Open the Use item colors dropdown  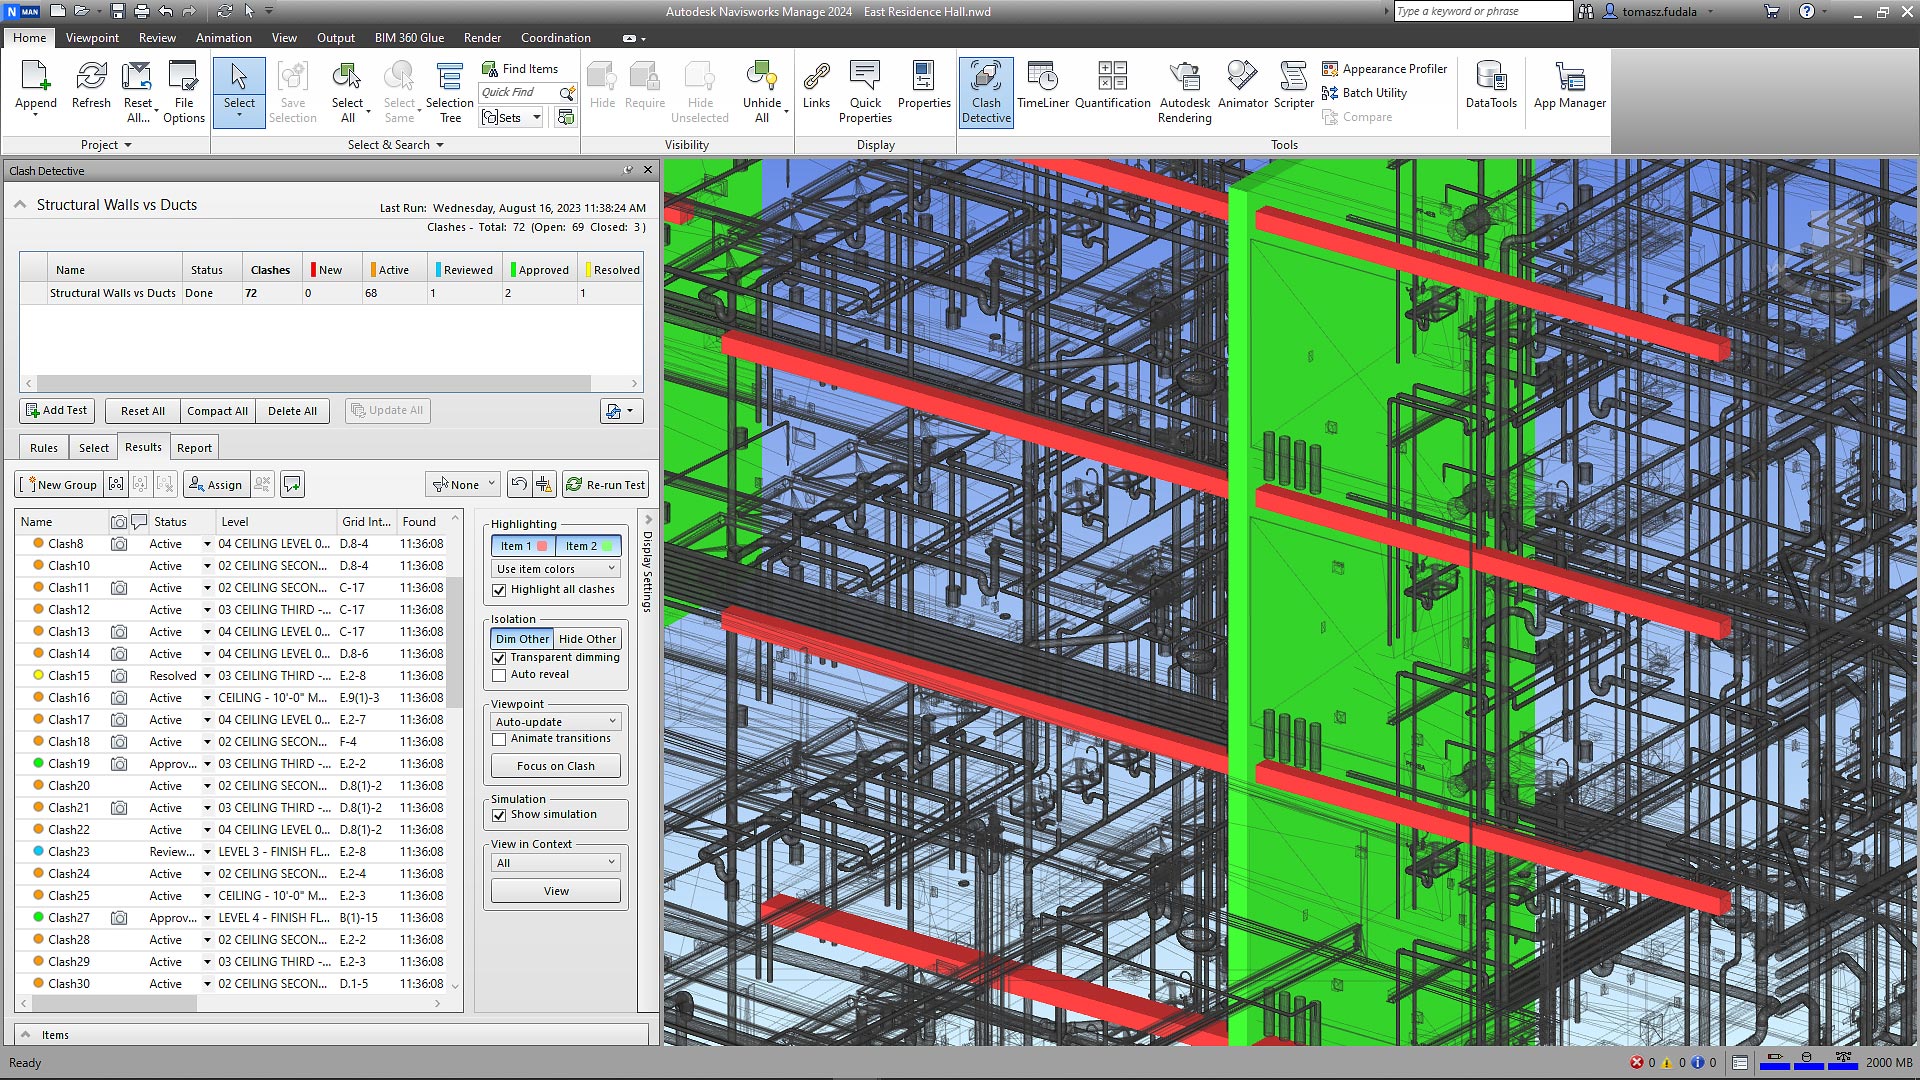(x=556, y=569)
